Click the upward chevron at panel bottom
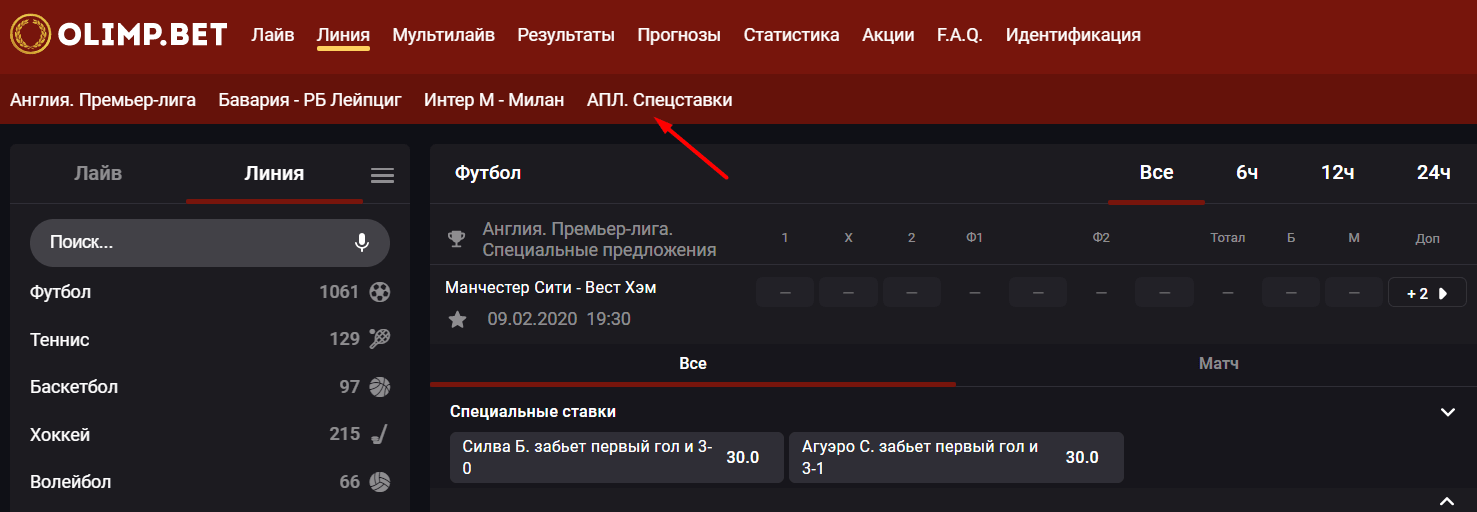 (1447, 500)
